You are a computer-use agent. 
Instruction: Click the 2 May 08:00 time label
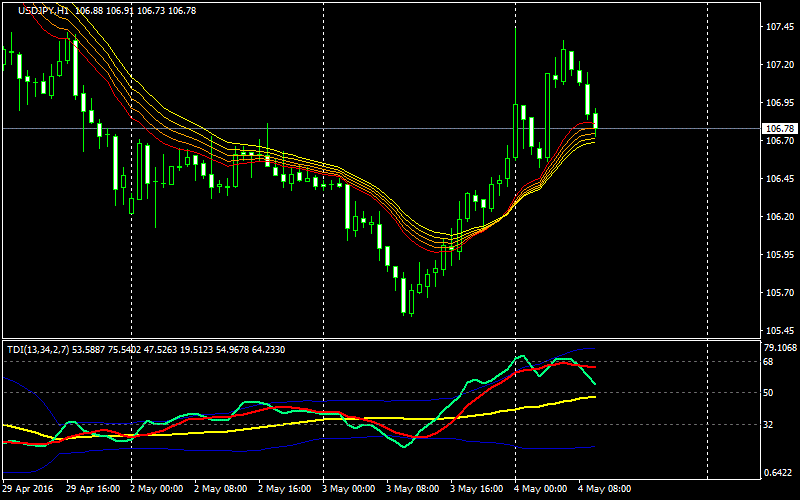point(221,489)
